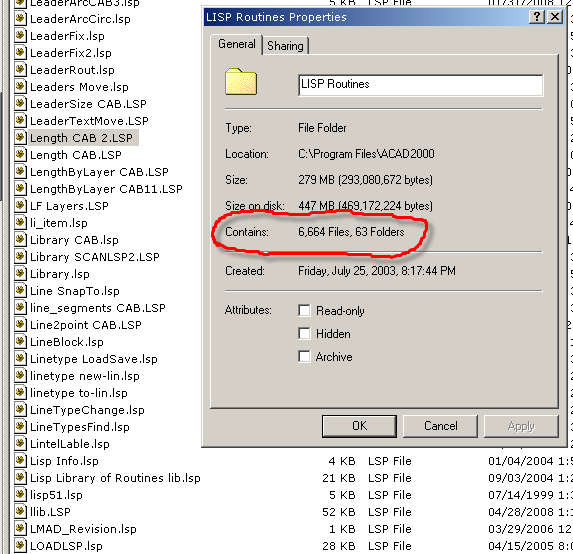Screen dimensions: 573x554
Task: Click the LintelLable.lsp file icon
Action: (20, 444)
